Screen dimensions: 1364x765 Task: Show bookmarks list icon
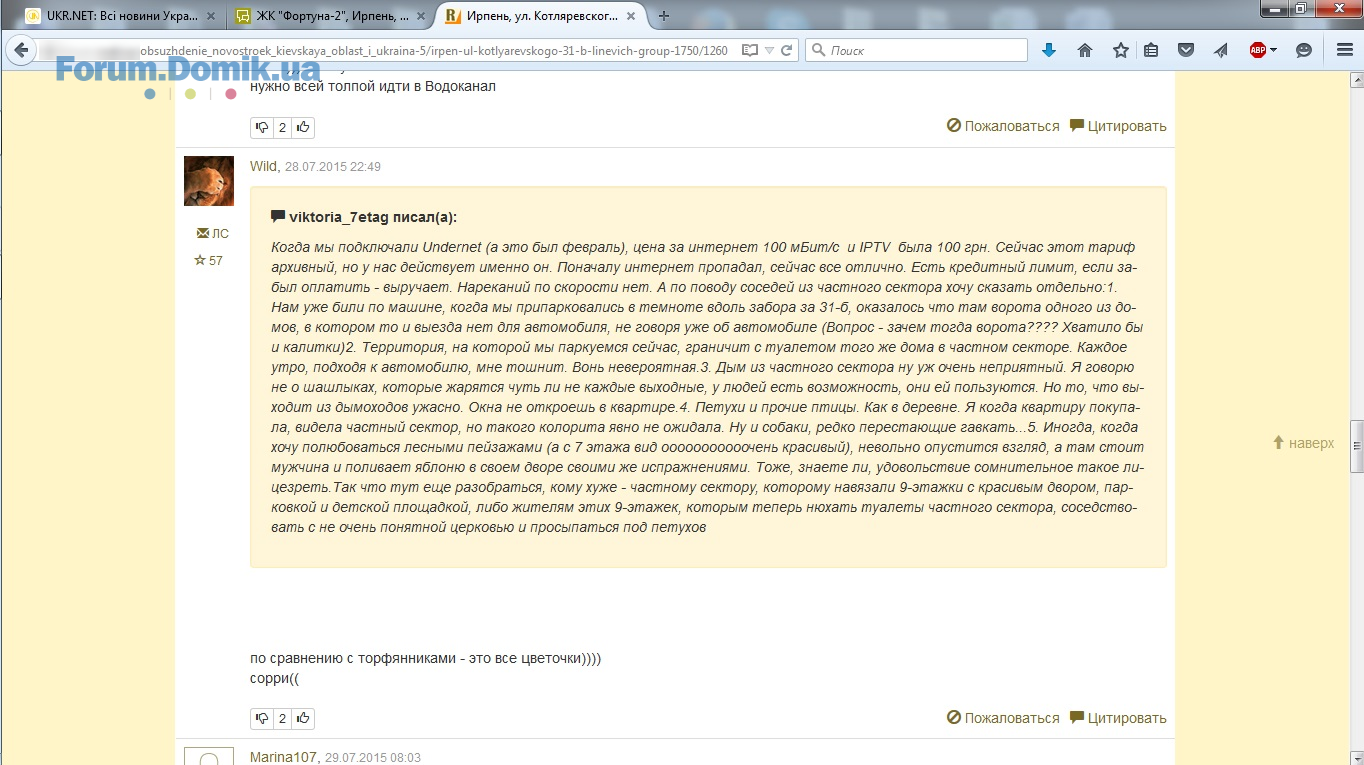pos(1151,50)
